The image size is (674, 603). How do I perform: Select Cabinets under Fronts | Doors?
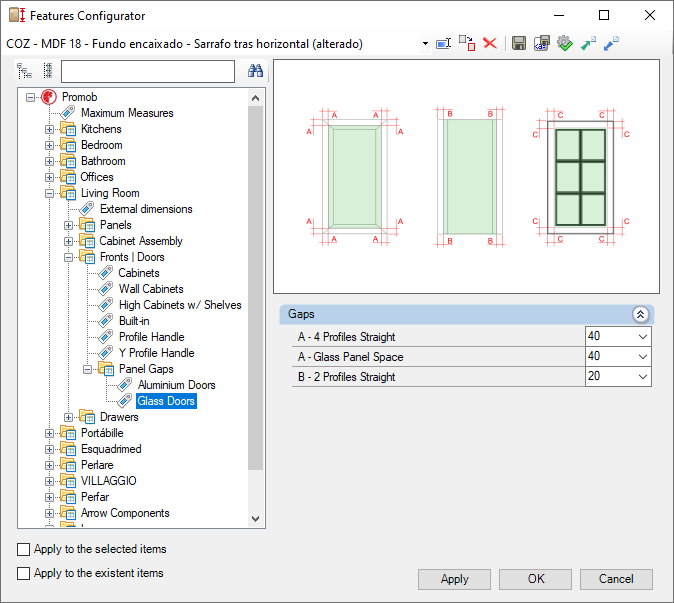[x=139, y=273]
